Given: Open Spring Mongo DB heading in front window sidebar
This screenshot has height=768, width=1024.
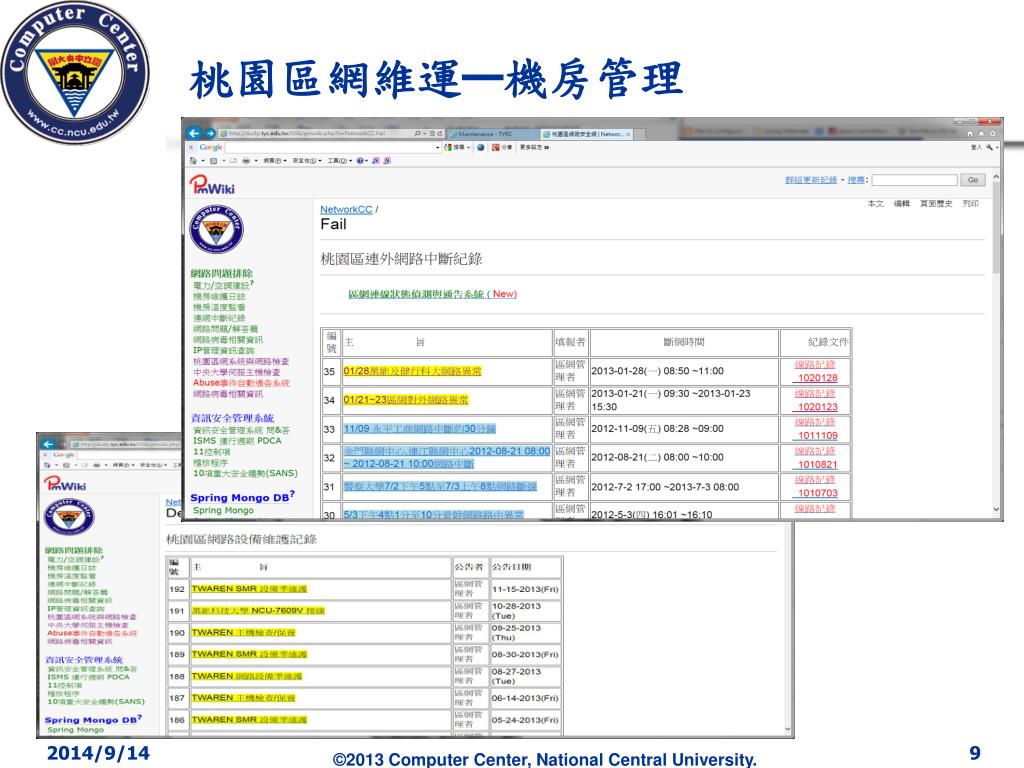Looking at the screenshot, I should (242, 497).
